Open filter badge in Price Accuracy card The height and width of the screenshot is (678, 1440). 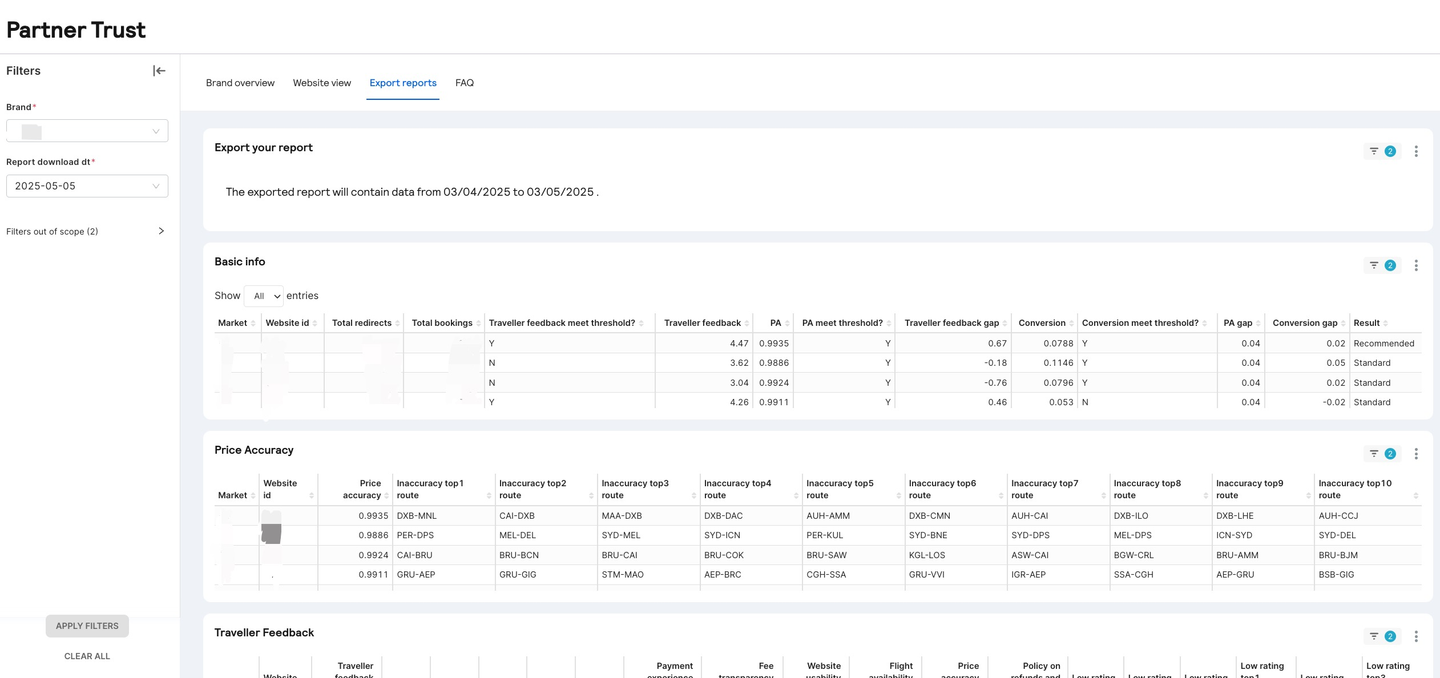(x=1382, y=454)
